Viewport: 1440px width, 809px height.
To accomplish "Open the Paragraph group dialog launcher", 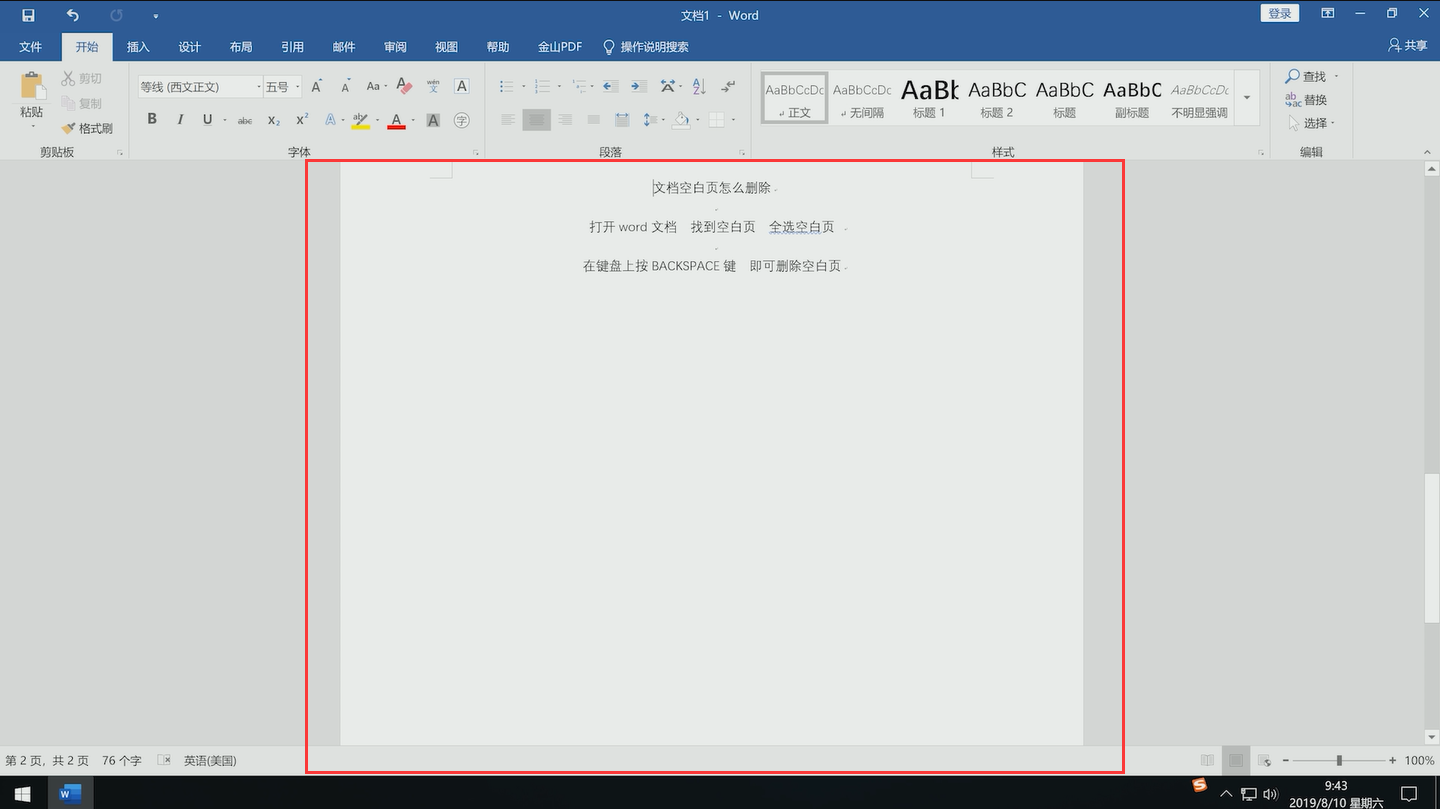I will (x=742, y=153).
